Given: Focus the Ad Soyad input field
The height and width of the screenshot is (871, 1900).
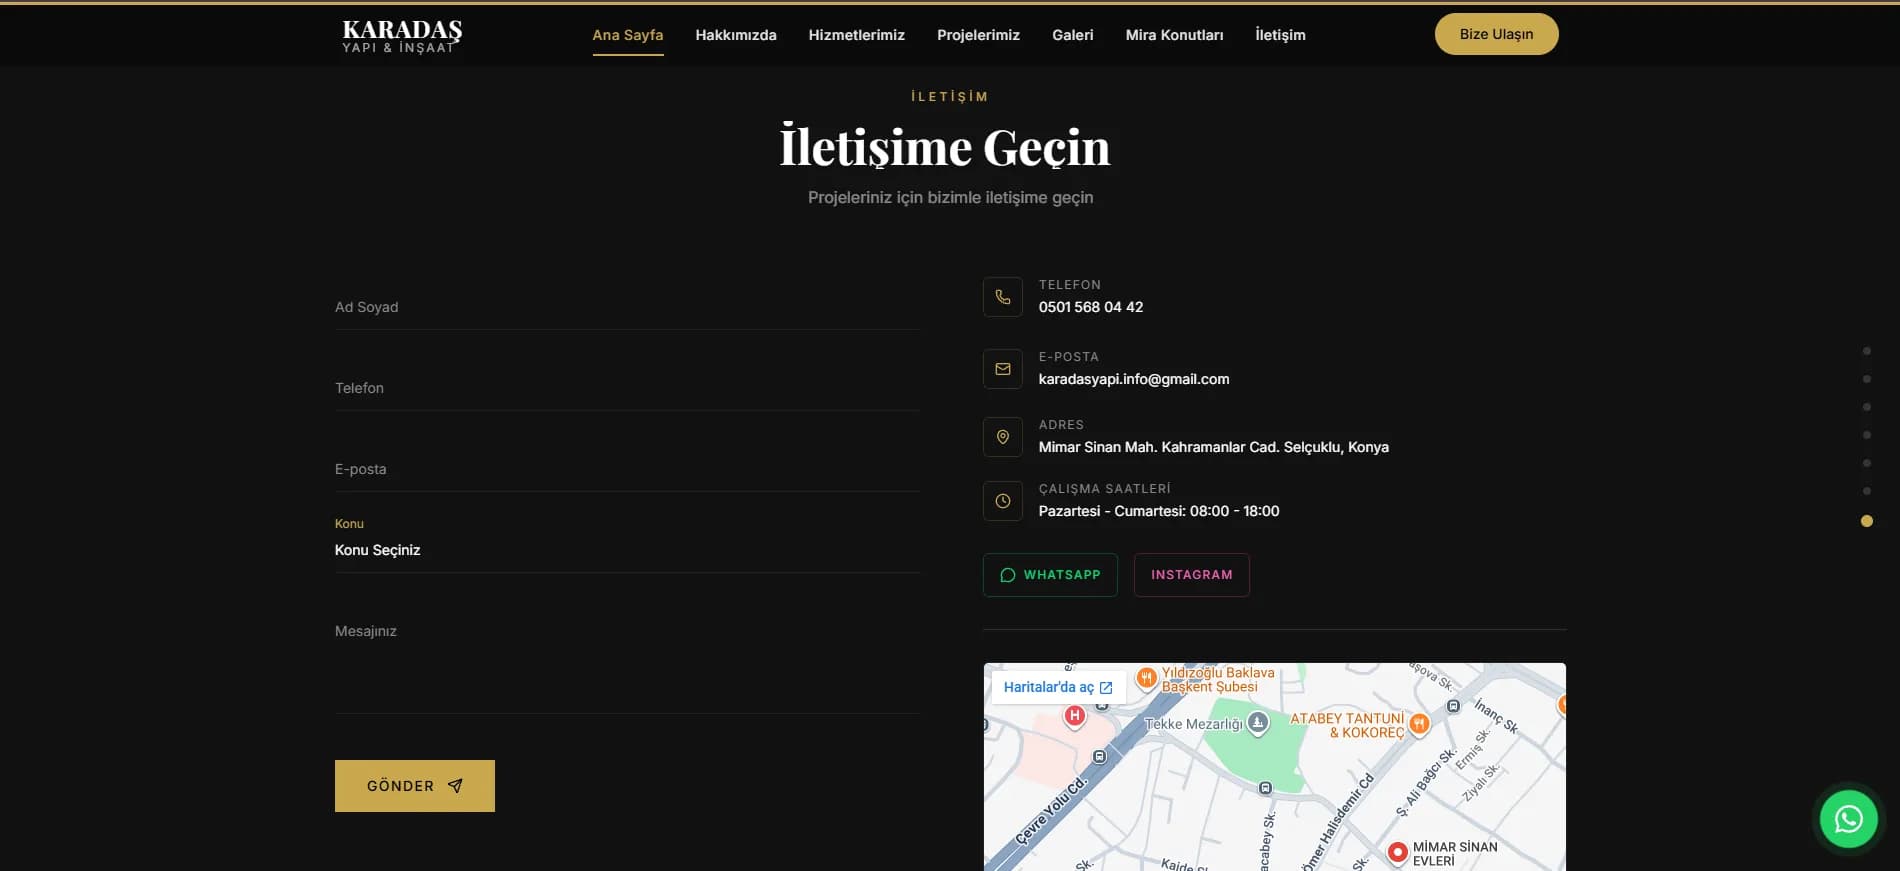Looking at the screenshot, I should coord(627,307).
